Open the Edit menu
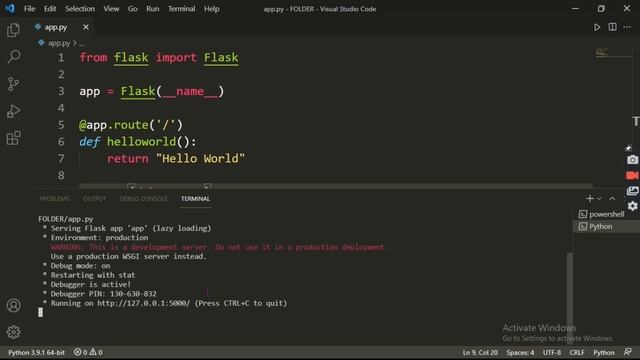The width and height of the screenshot is (640, 360). pyautogui.click(x=50, y=9)
